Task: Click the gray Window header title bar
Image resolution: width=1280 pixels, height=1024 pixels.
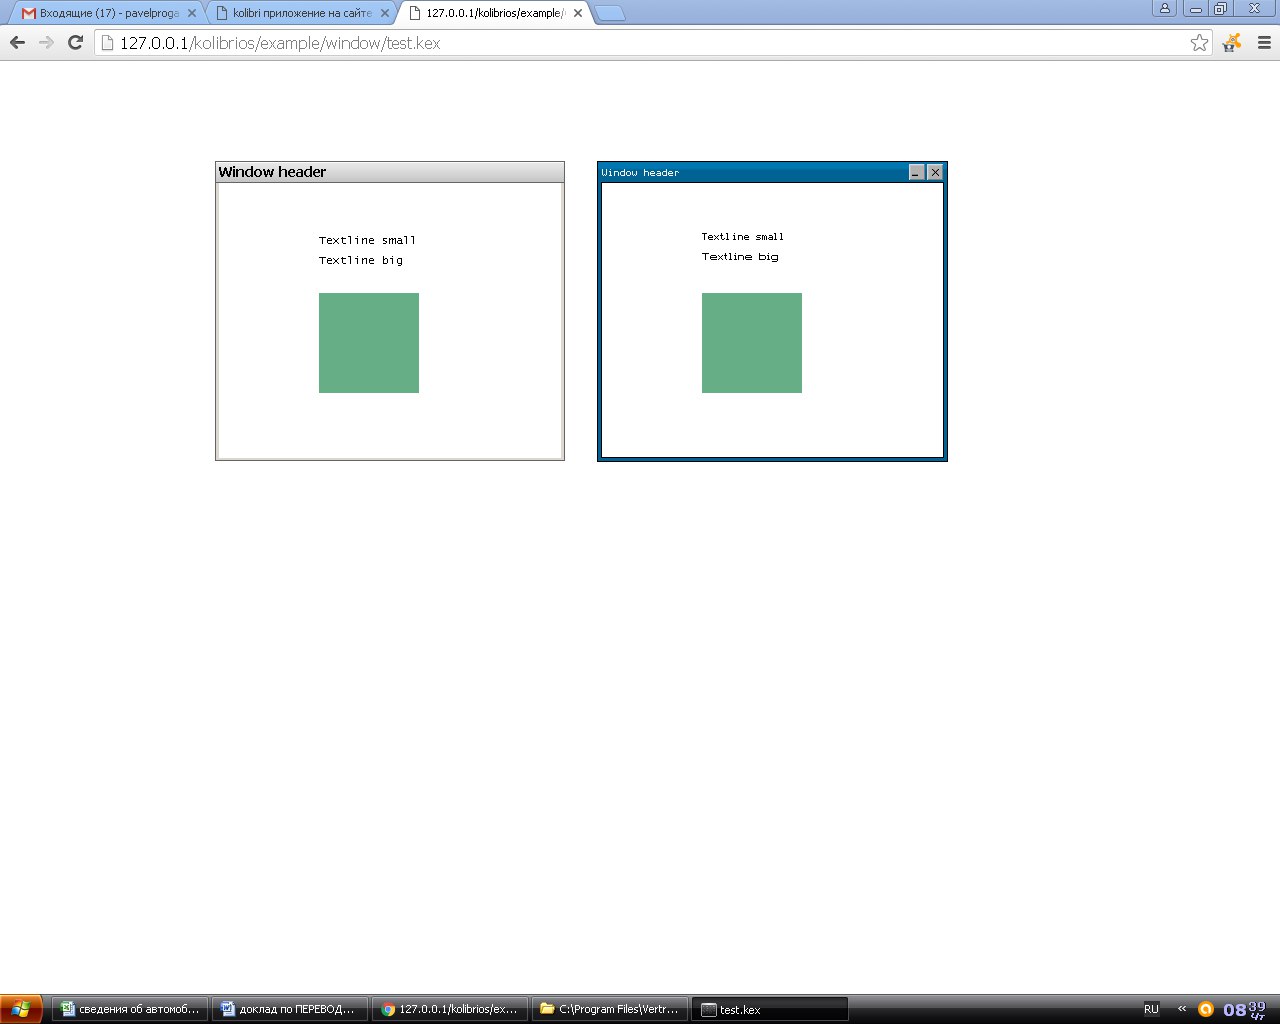Action: (x=390, y=172)
